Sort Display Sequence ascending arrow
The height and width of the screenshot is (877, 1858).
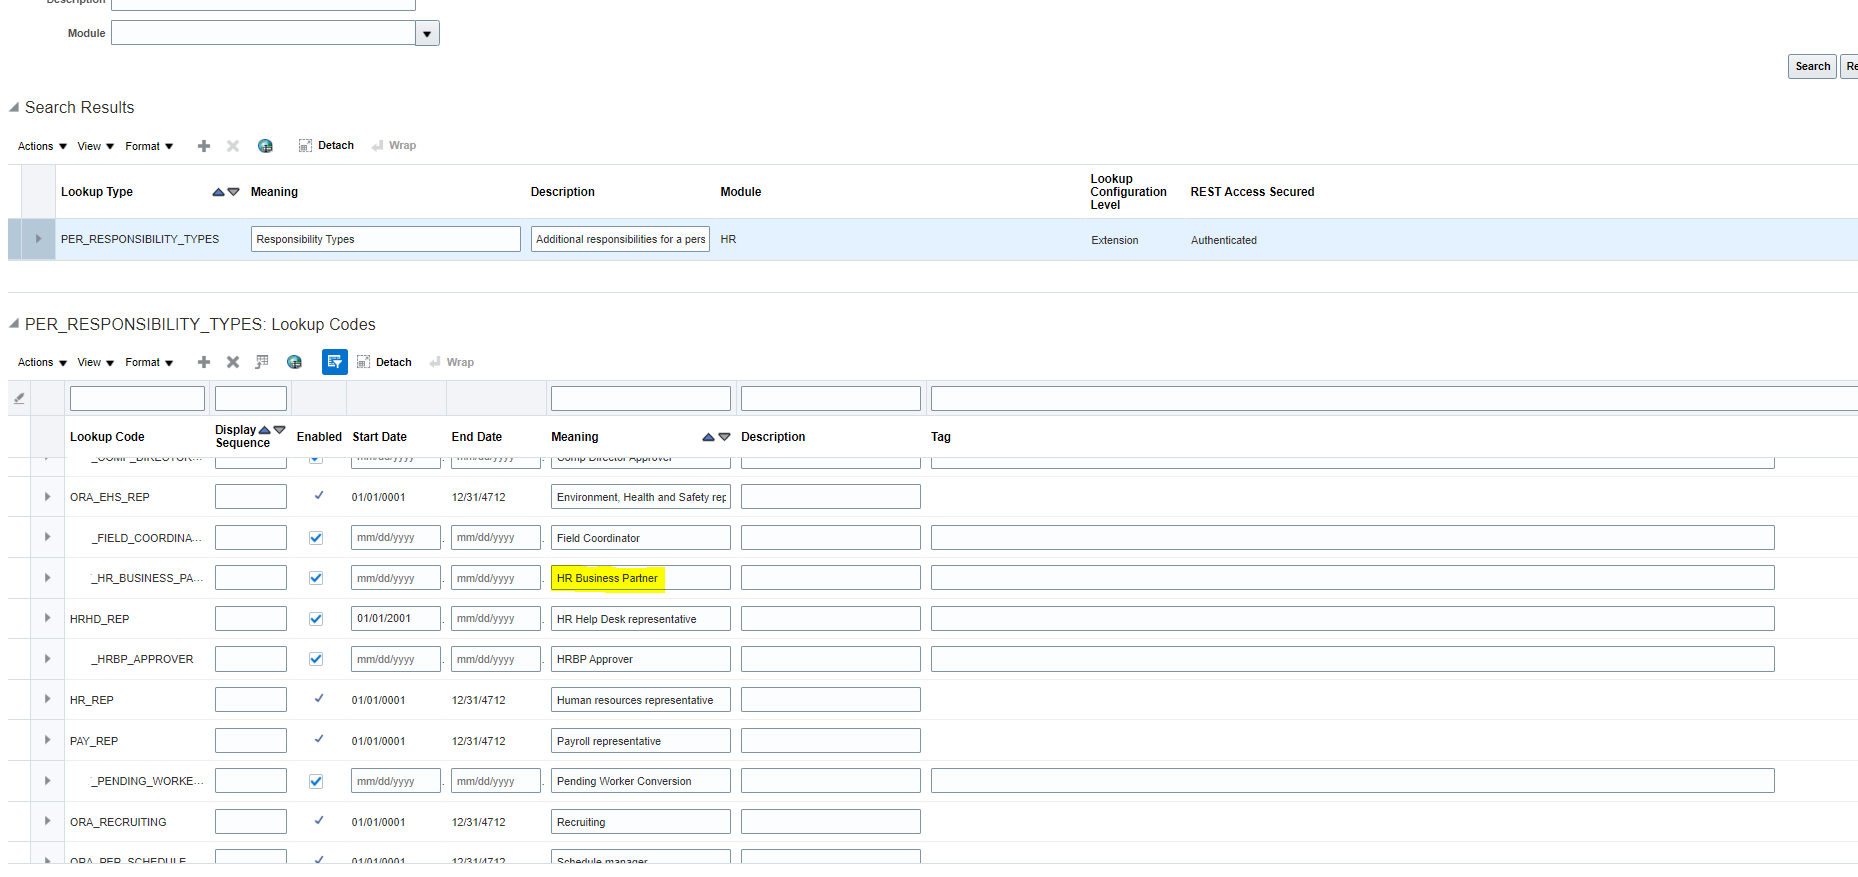pyautogui.click(x=265, y=430)
